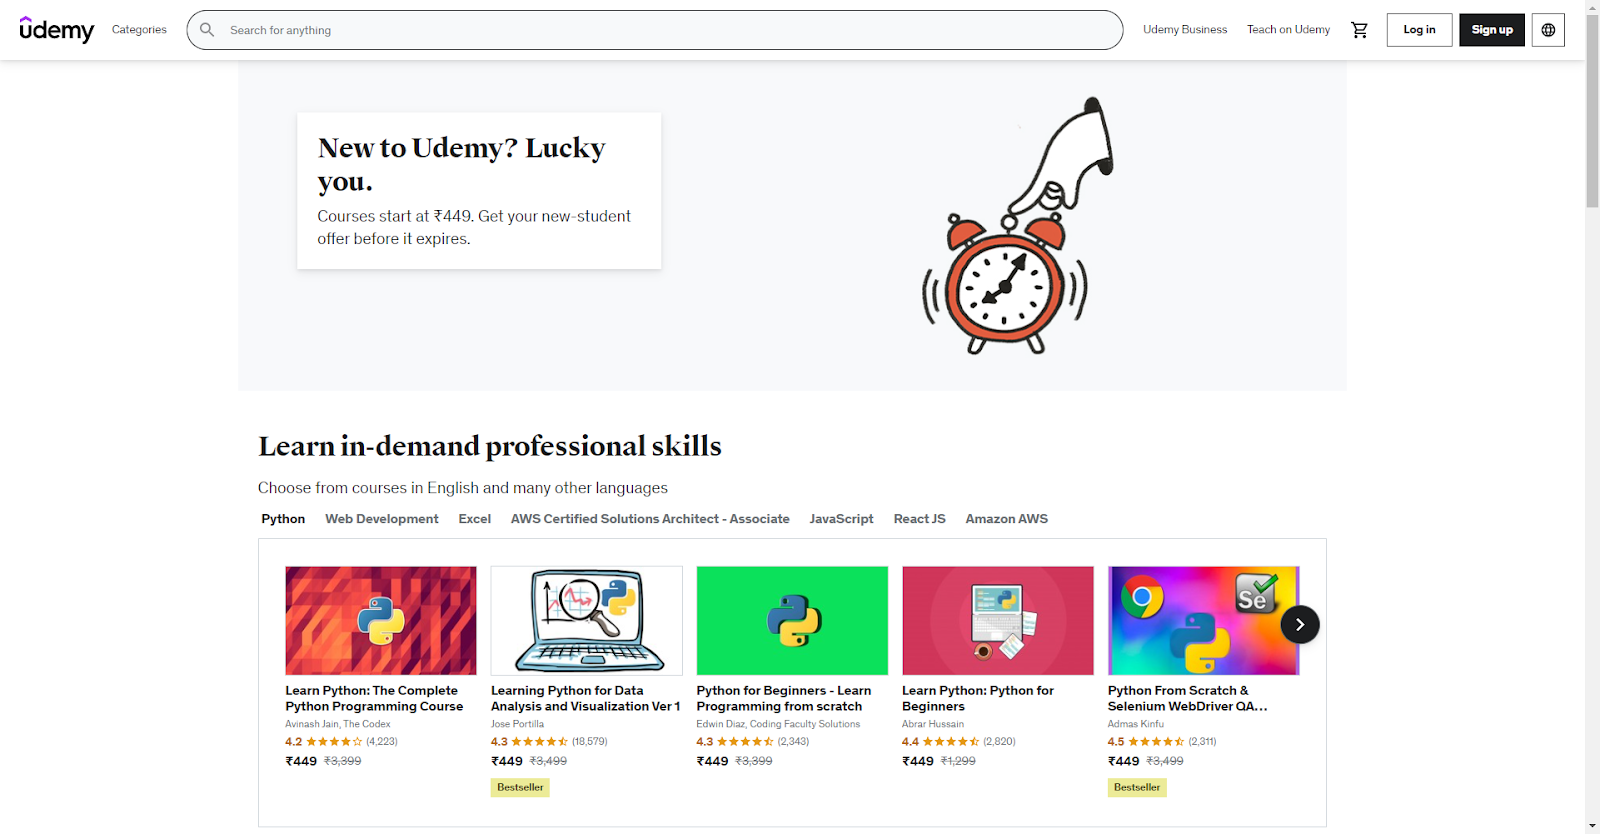Select the Excel tab
This screenshot has width=1600, height=834.
475,519
